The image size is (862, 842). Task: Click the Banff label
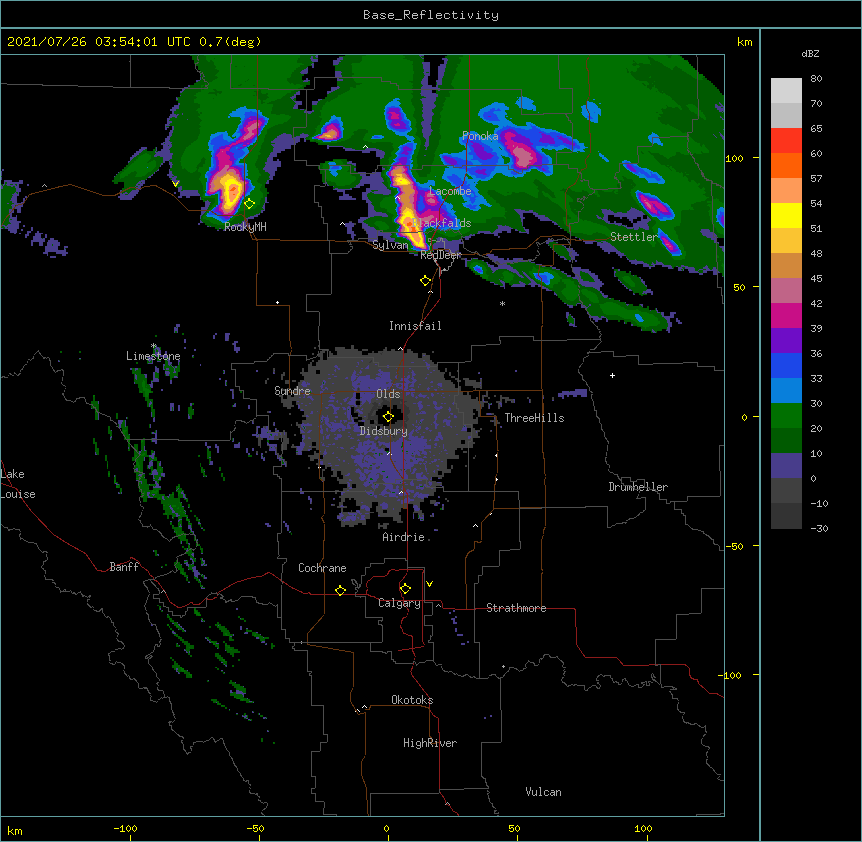pyautogui.click(x=124, y=567)
